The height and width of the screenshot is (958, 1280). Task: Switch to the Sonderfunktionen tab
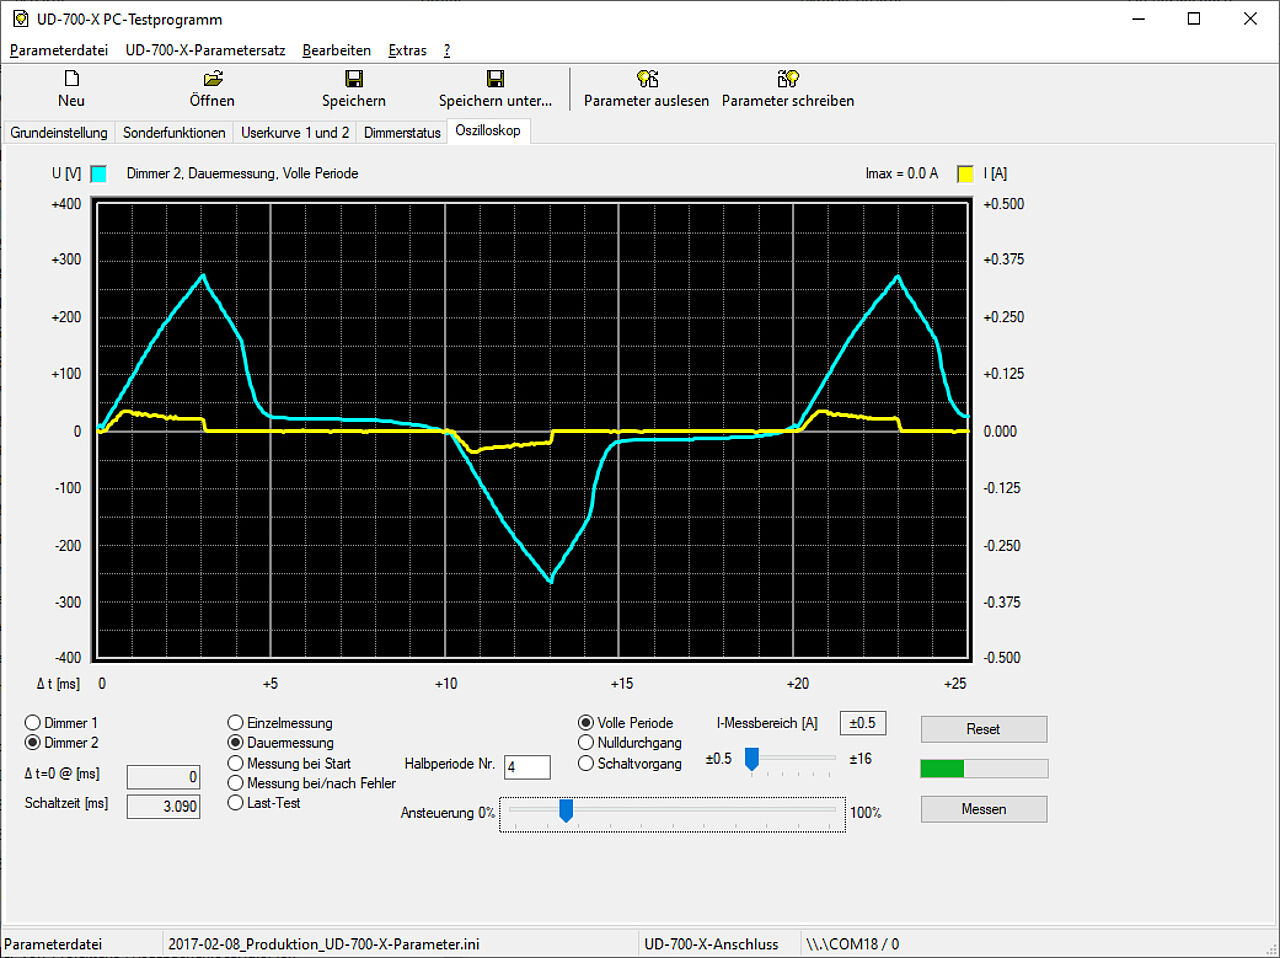174,132
